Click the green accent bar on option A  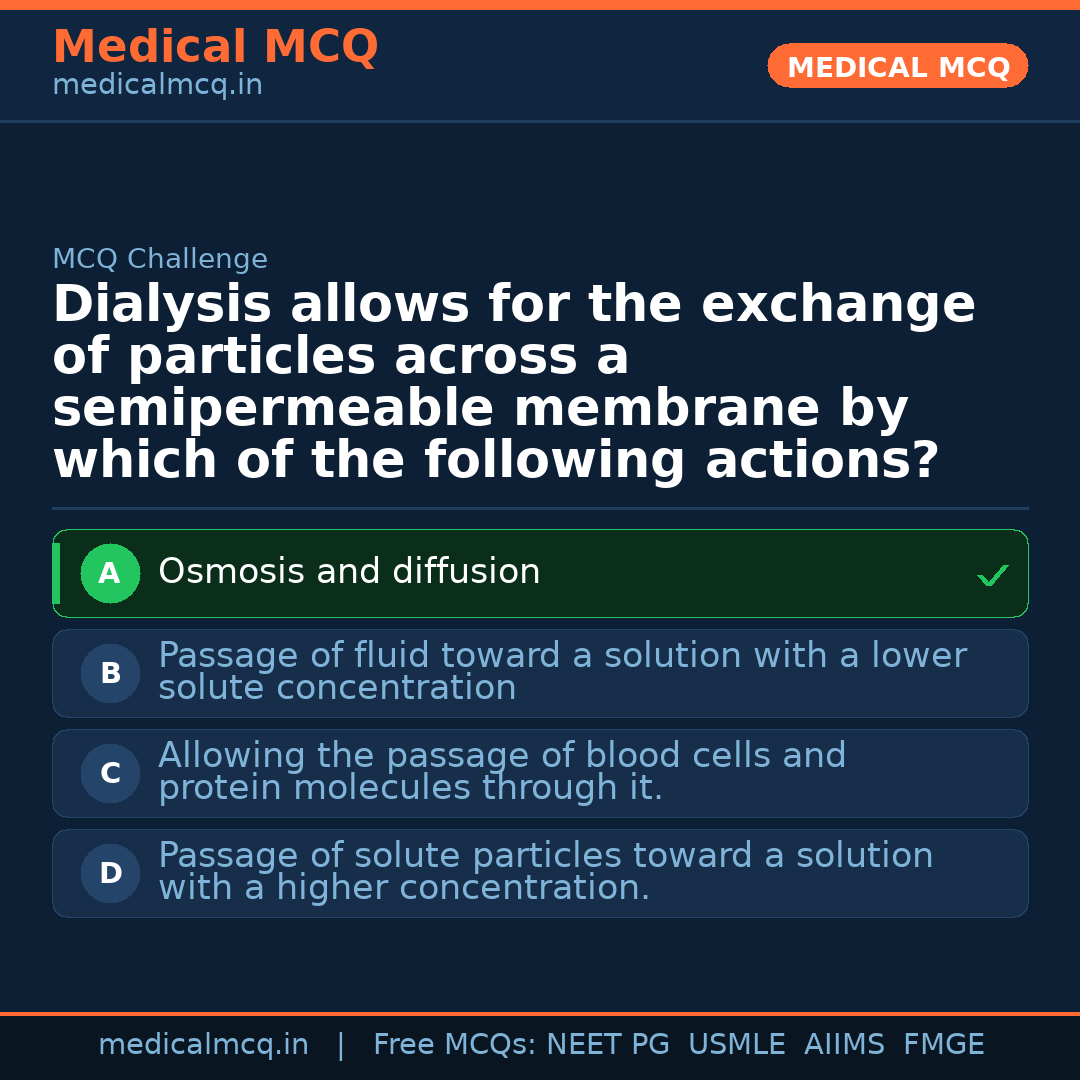tap(56, 574)
